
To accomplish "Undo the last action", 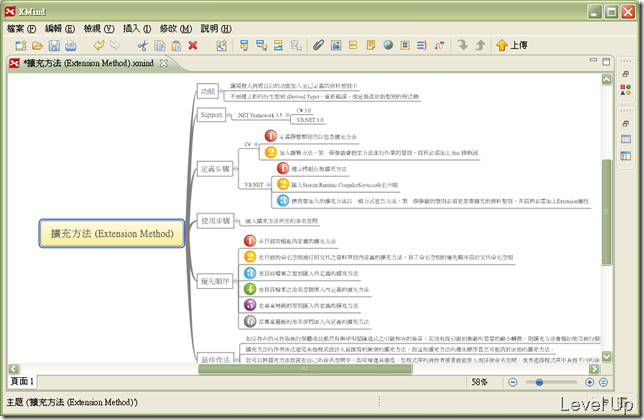I will (x=99, y=45).
